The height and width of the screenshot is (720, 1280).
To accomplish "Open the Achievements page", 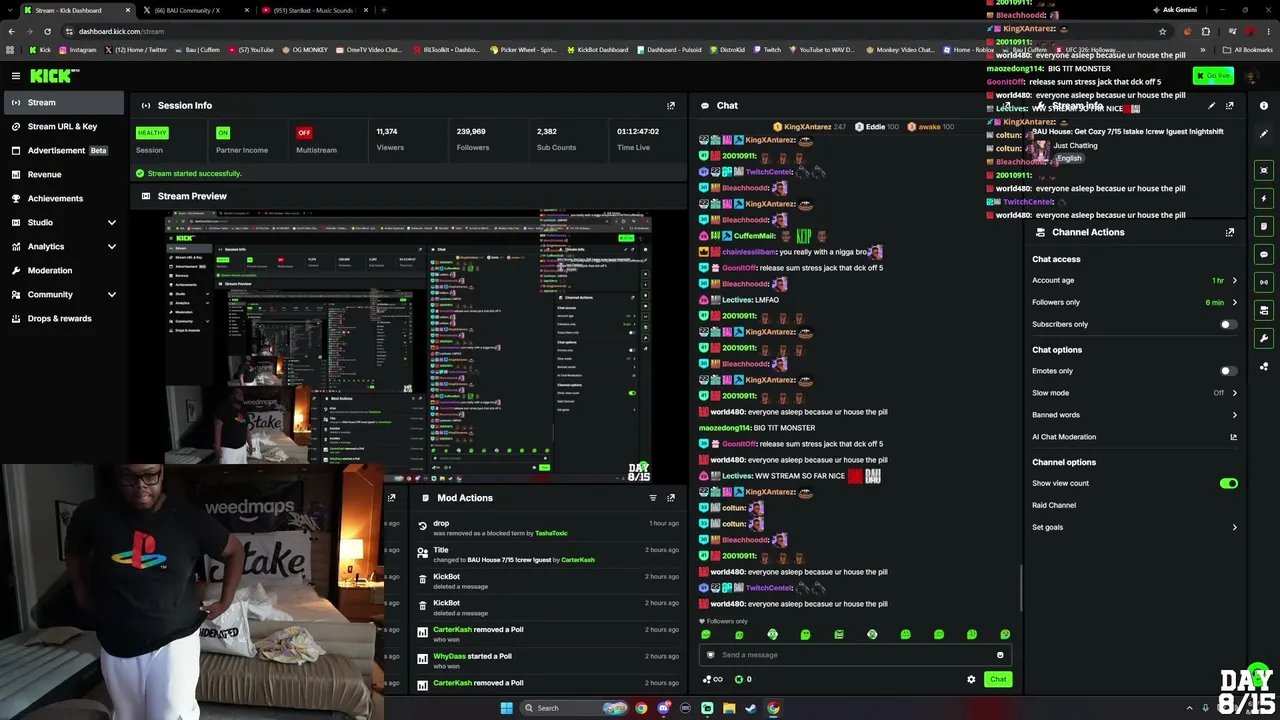I will tap(64, 198).
